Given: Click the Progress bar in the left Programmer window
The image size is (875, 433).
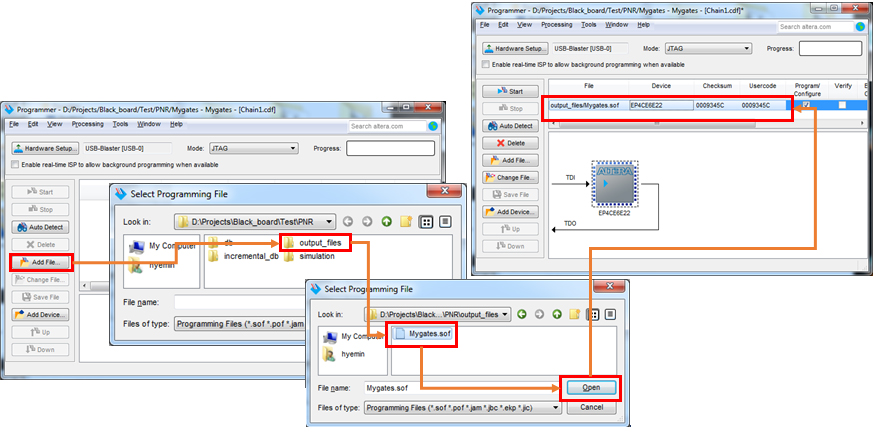Looking at the screenshot, I should click(x=391, y=148).
